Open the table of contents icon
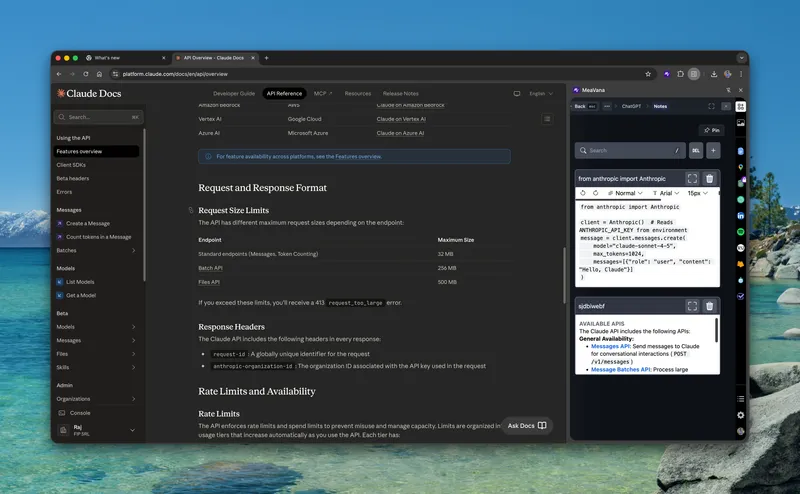Screen dimensions: 800x494 pyautogui.click(x=547, y=119)
